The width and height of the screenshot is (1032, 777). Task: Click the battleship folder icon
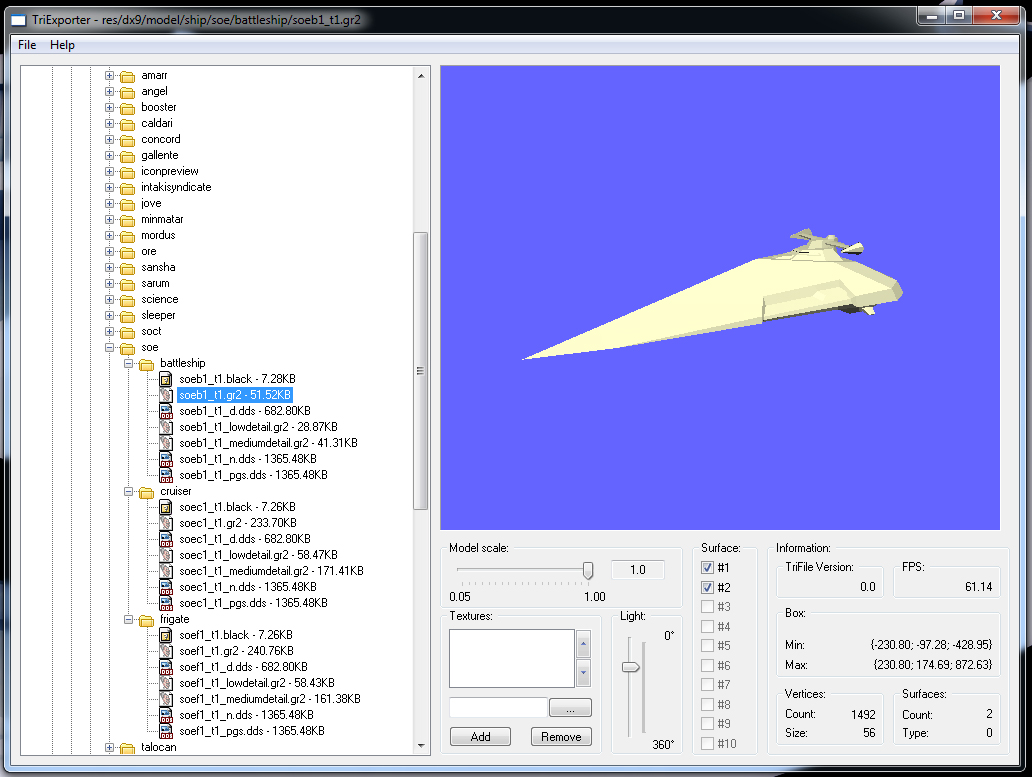pos(146,364)
